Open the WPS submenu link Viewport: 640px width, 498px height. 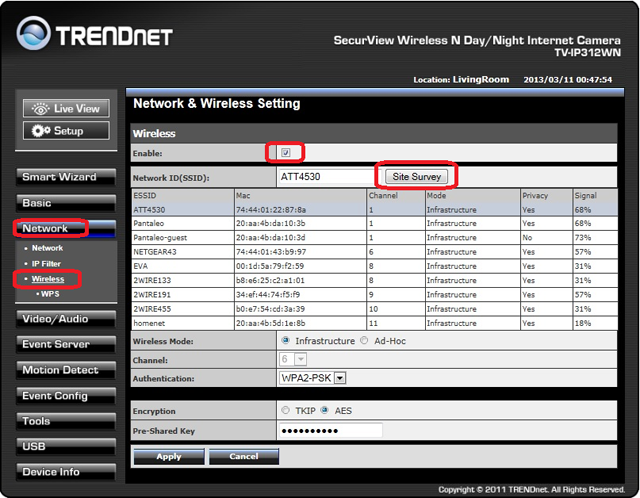(x=49, y=294)
